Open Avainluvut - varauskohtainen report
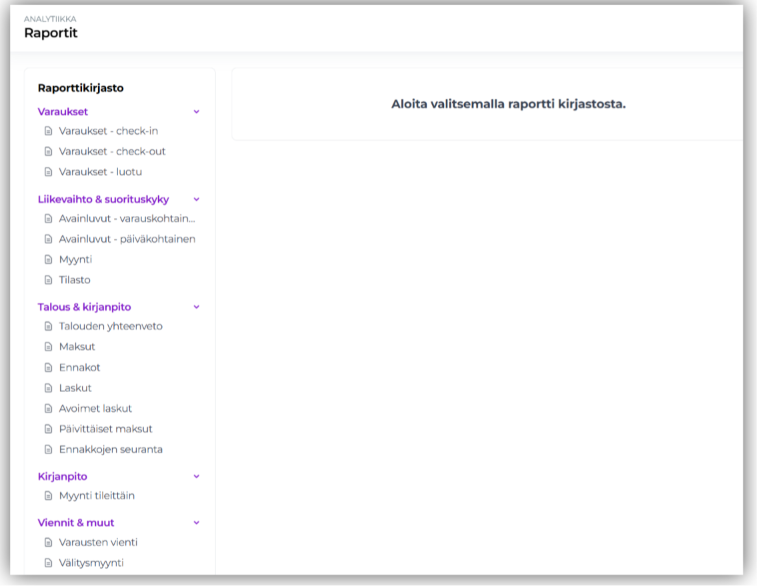This screenshot has width=757, height=586. tap(127, 218)
